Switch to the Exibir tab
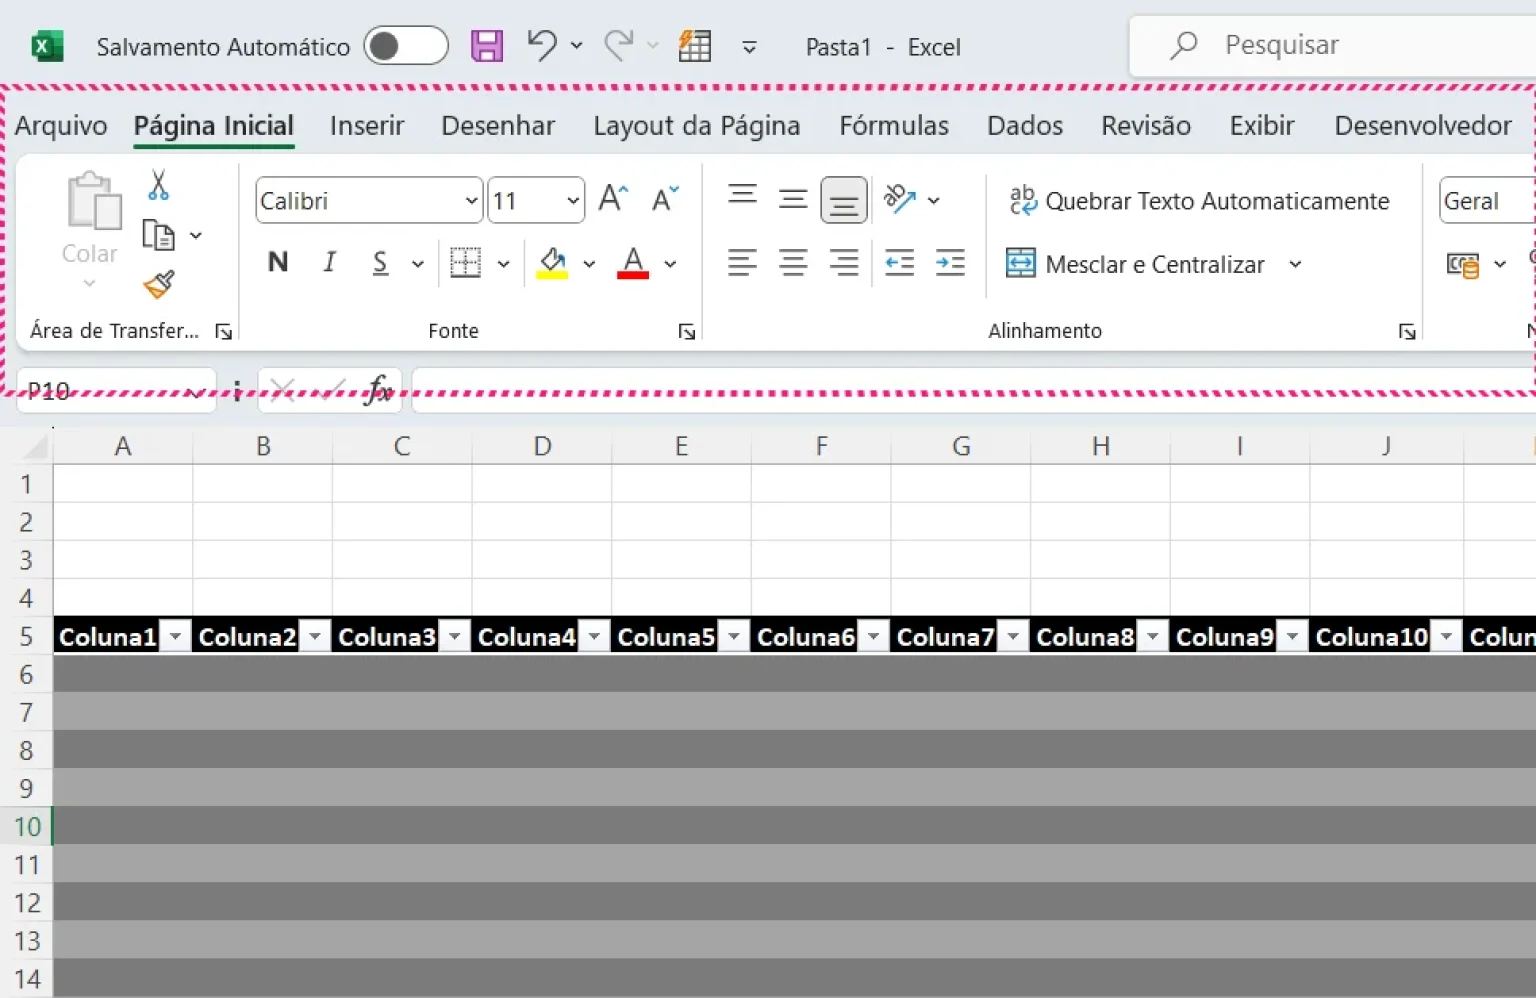 point(1262,125)
